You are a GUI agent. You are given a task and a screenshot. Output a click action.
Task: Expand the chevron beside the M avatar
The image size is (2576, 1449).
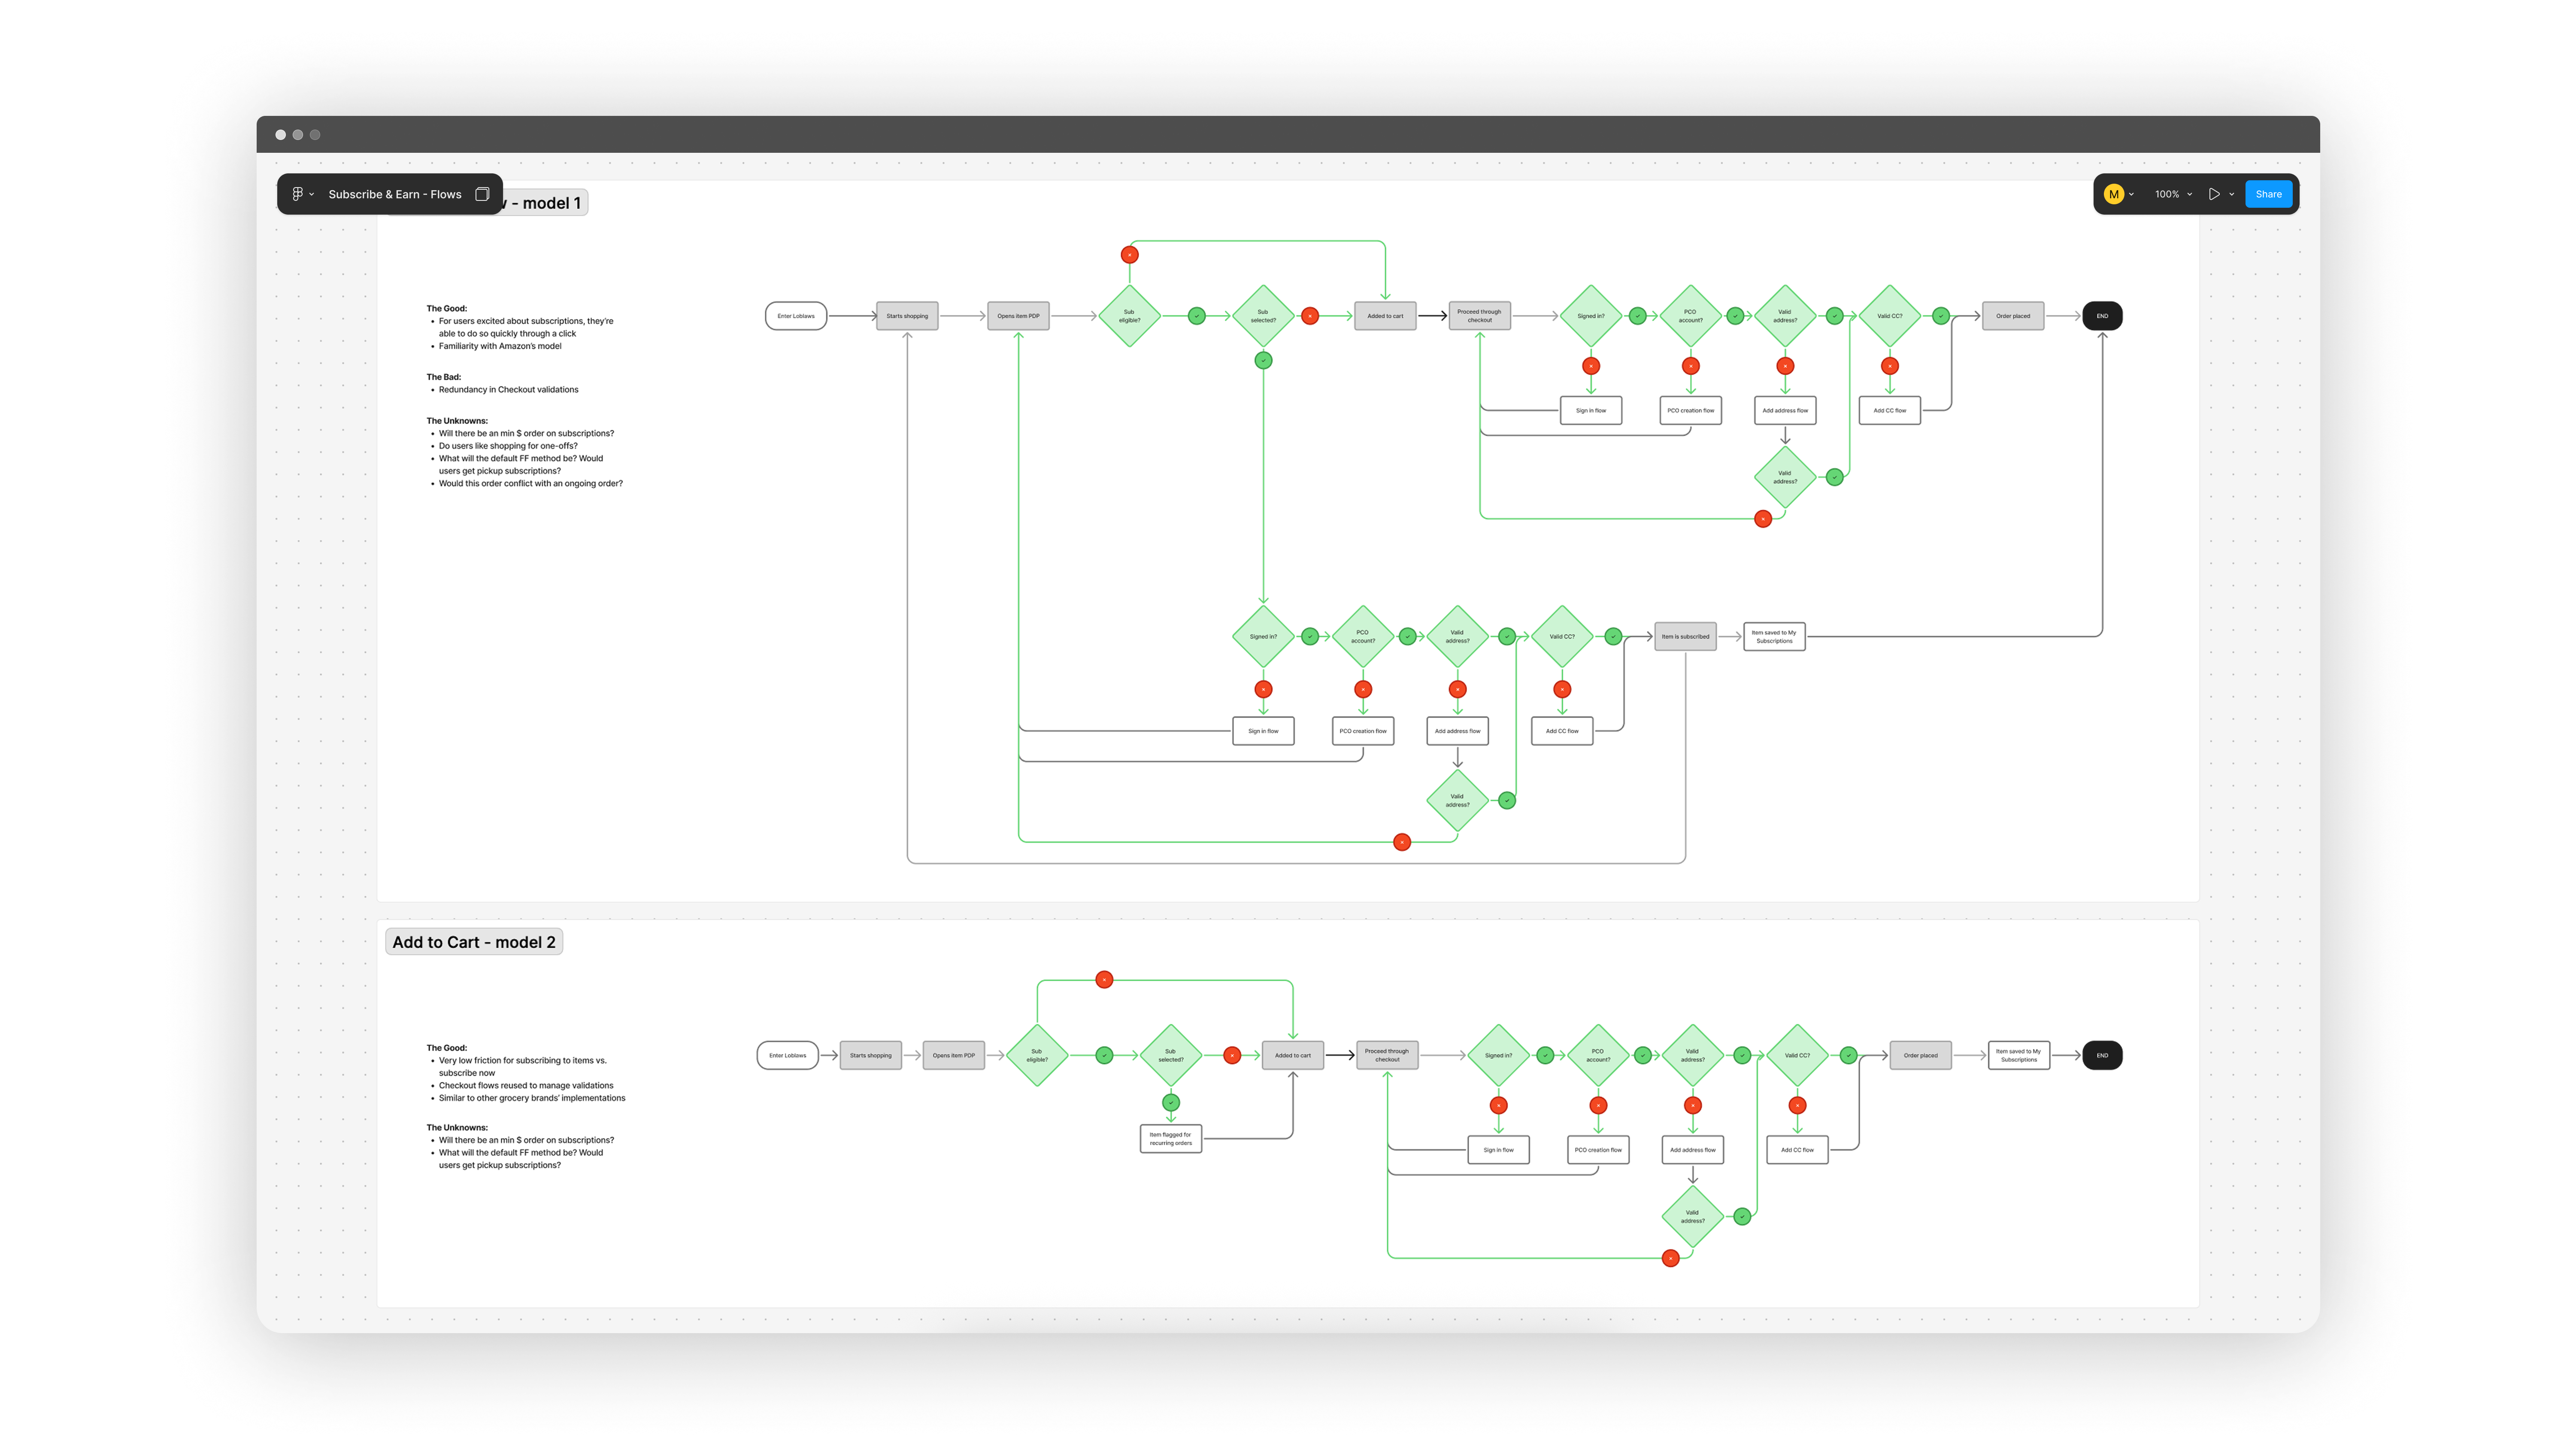pos(2131,195)
